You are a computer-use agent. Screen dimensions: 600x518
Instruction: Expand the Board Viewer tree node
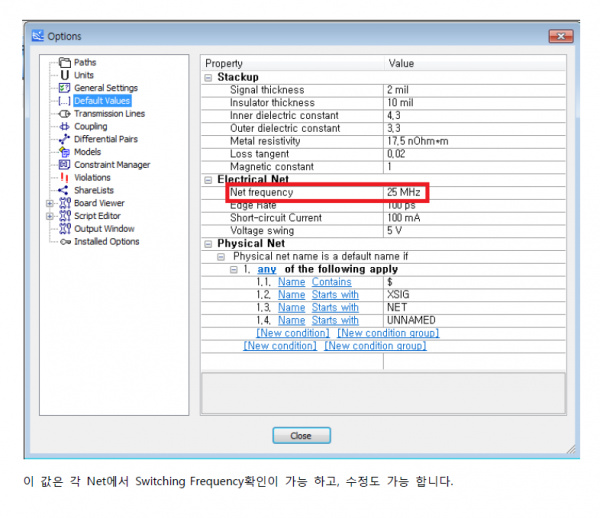click(x=50, y=203)
